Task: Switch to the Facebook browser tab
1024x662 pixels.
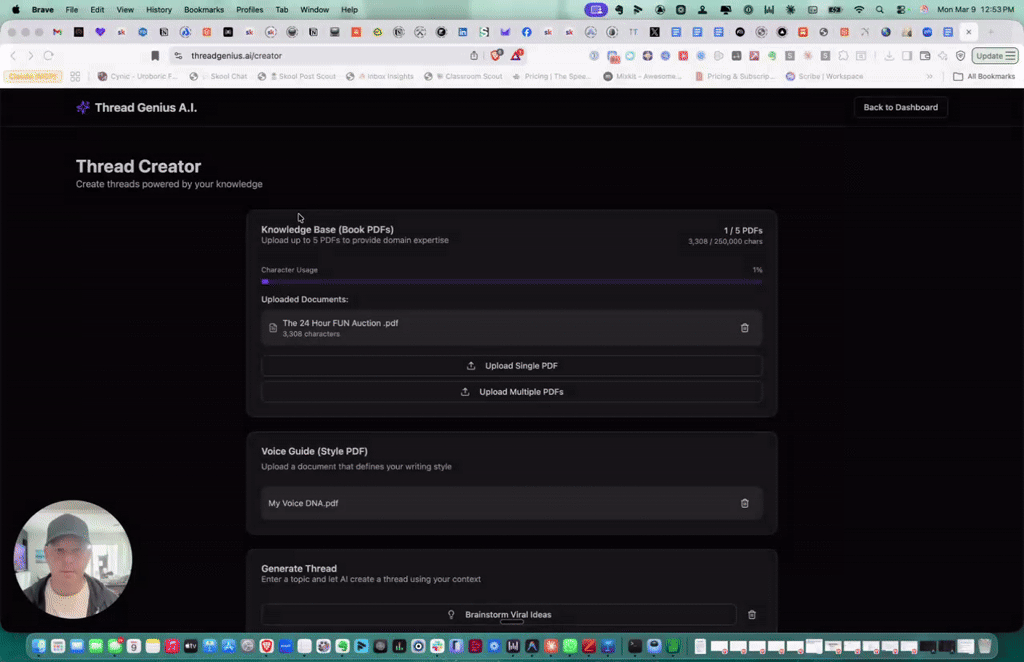Action: pos(526,32)
